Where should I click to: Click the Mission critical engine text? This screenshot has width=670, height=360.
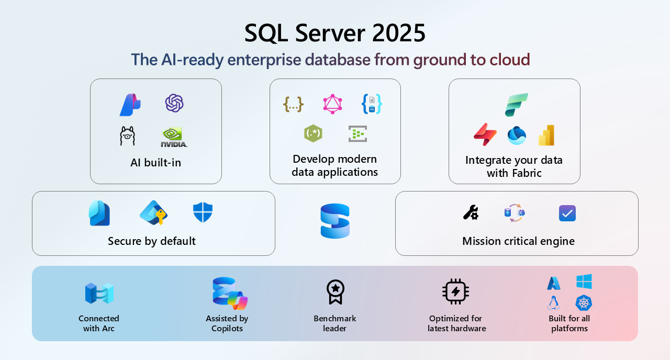518,241
